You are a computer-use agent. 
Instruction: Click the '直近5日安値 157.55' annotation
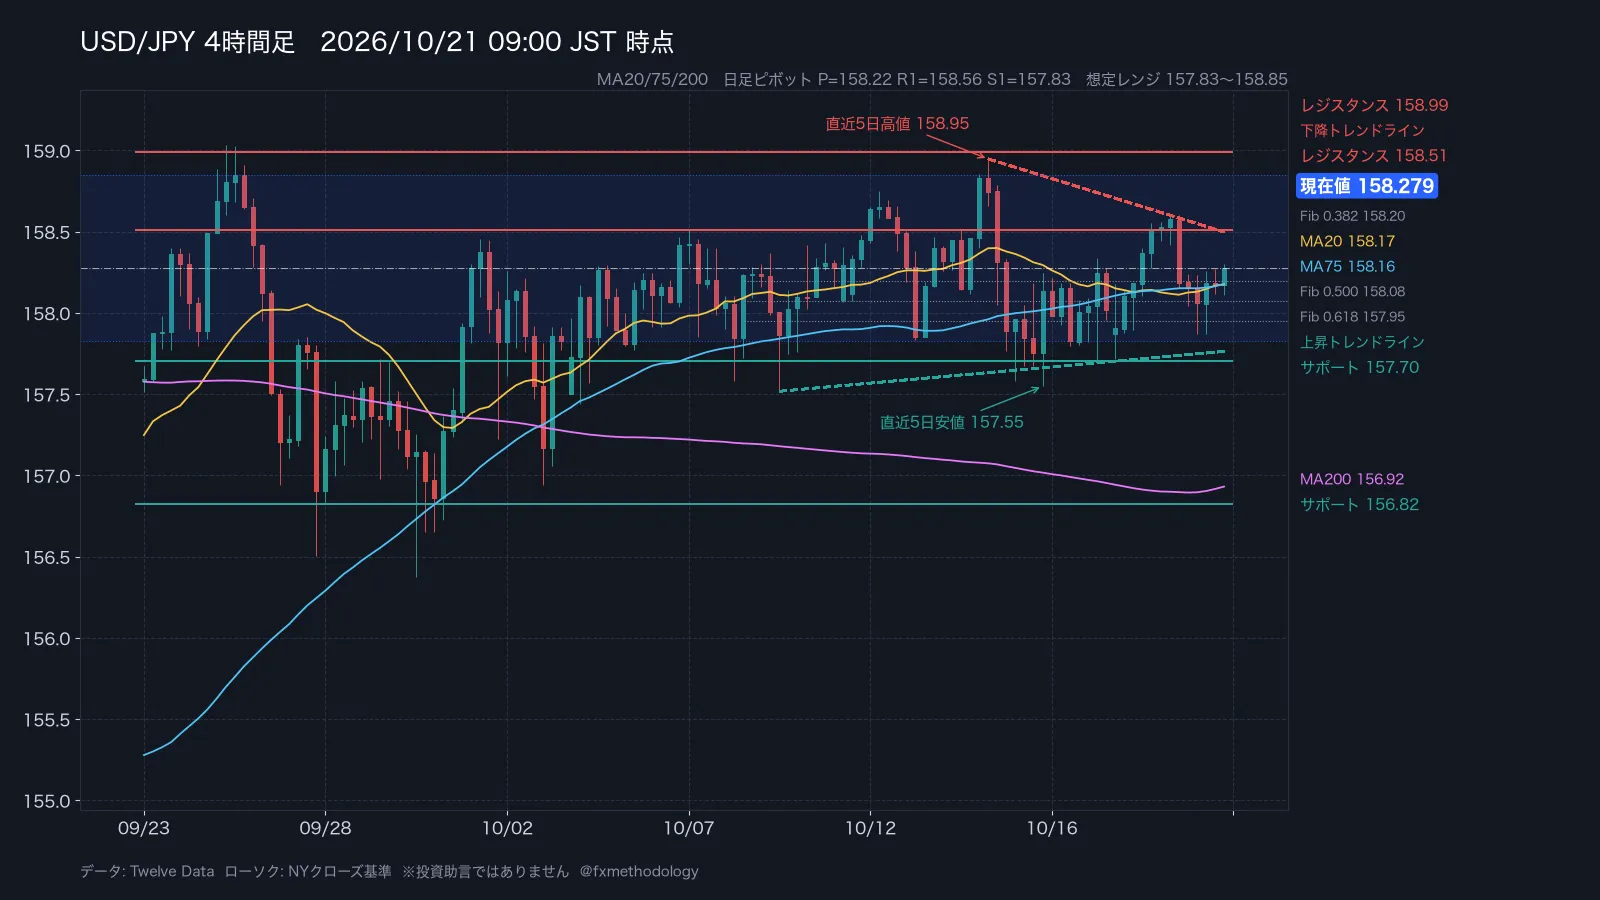click(x=951, y=422)
